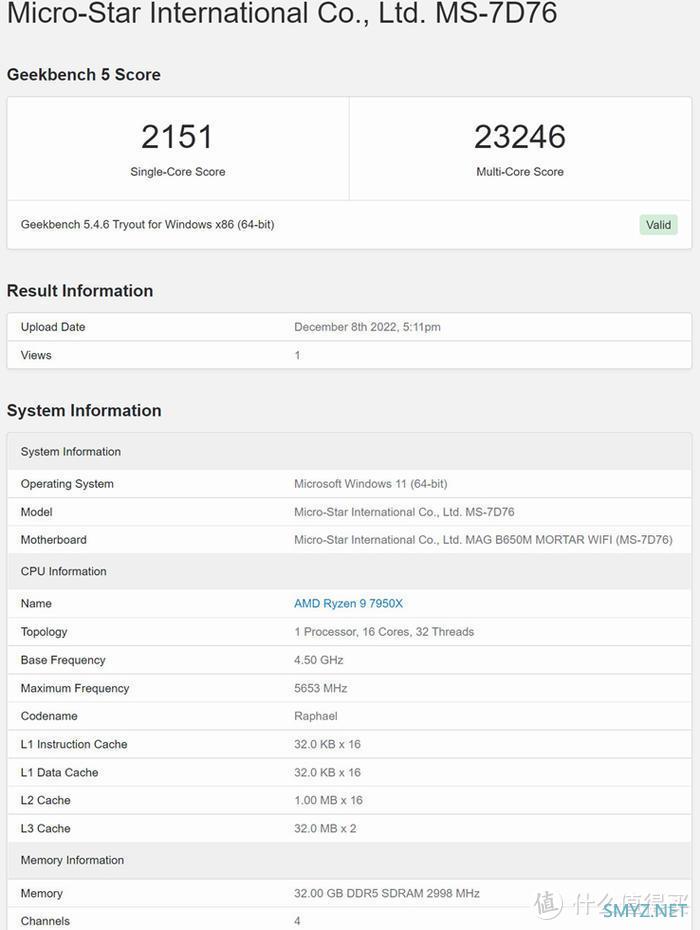
Task: Click the Maximum Frequency label
Action: (x=75, y=688)
